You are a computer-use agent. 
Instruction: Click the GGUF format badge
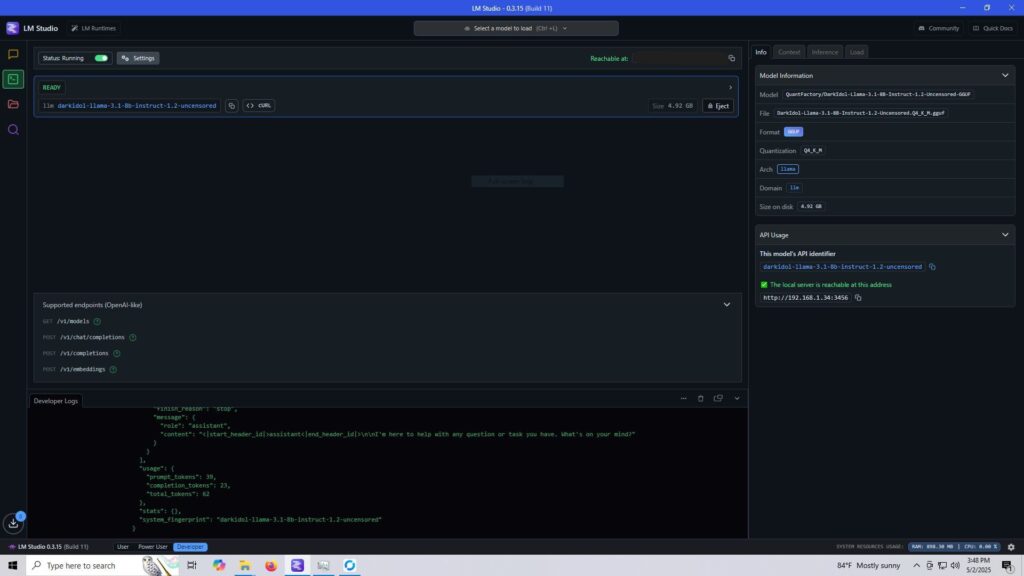click(793, 132)
